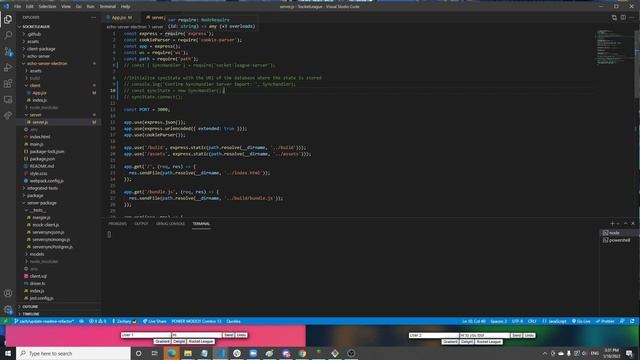Open the Extensions view
This screenshot has height=360, width=640.
(8, 84)
